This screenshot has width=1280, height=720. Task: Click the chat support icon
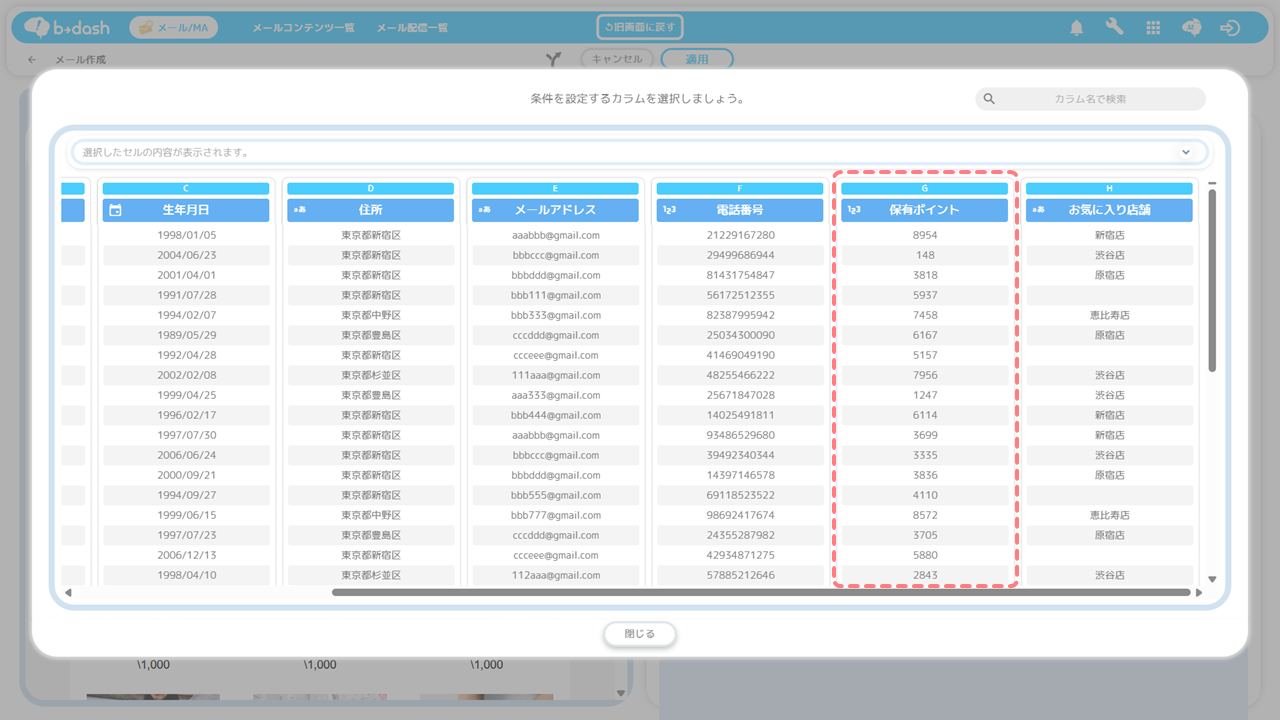(x=1191, y=28)
